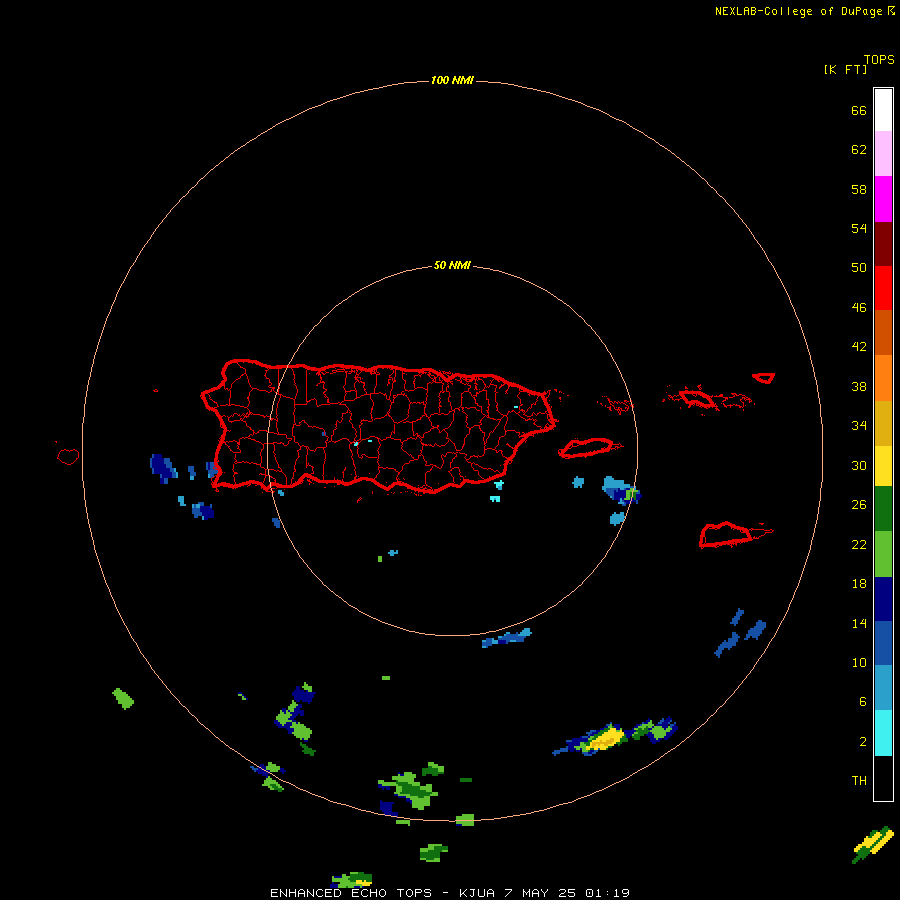Click the ENHANCED ECHO TOPS caption text
This screenshot has height=900, width=900.
351,893
